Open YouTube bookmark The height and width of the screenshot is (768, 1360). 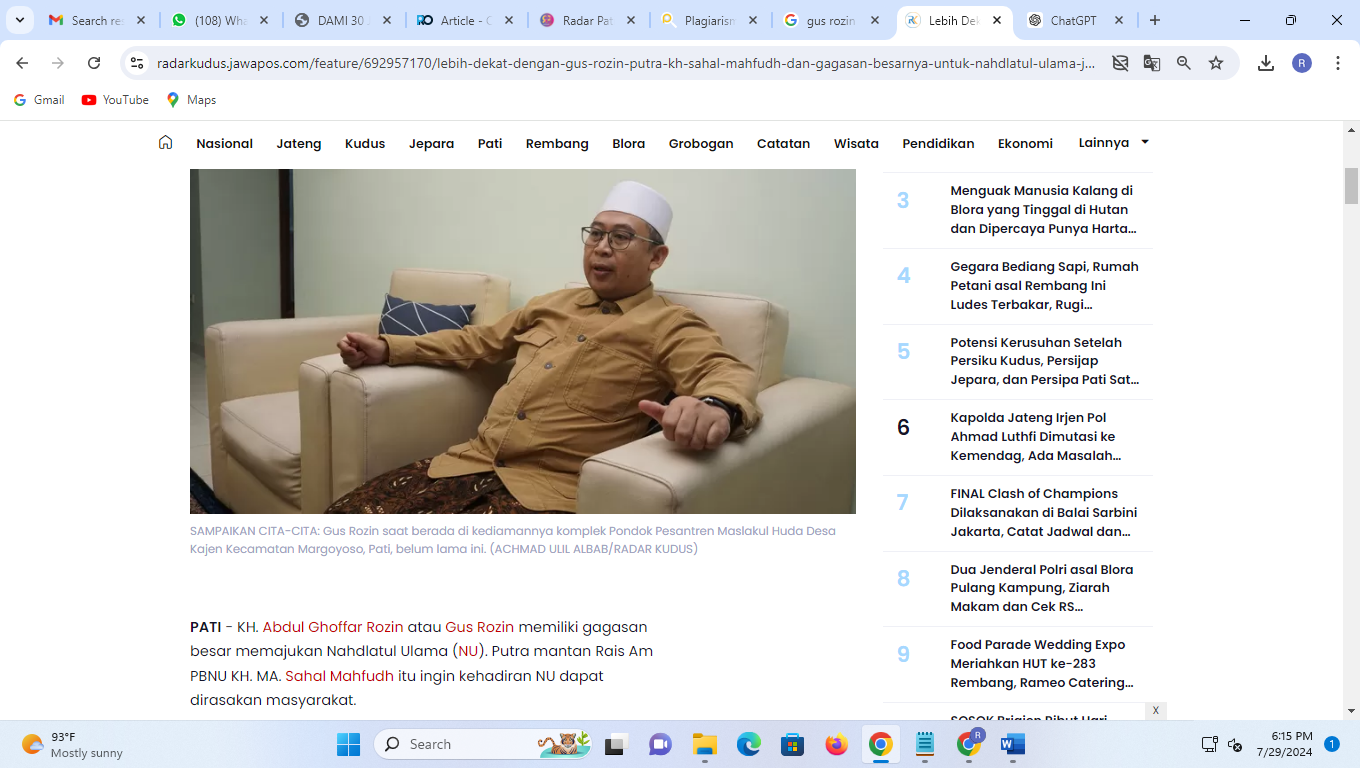point(115,100)
